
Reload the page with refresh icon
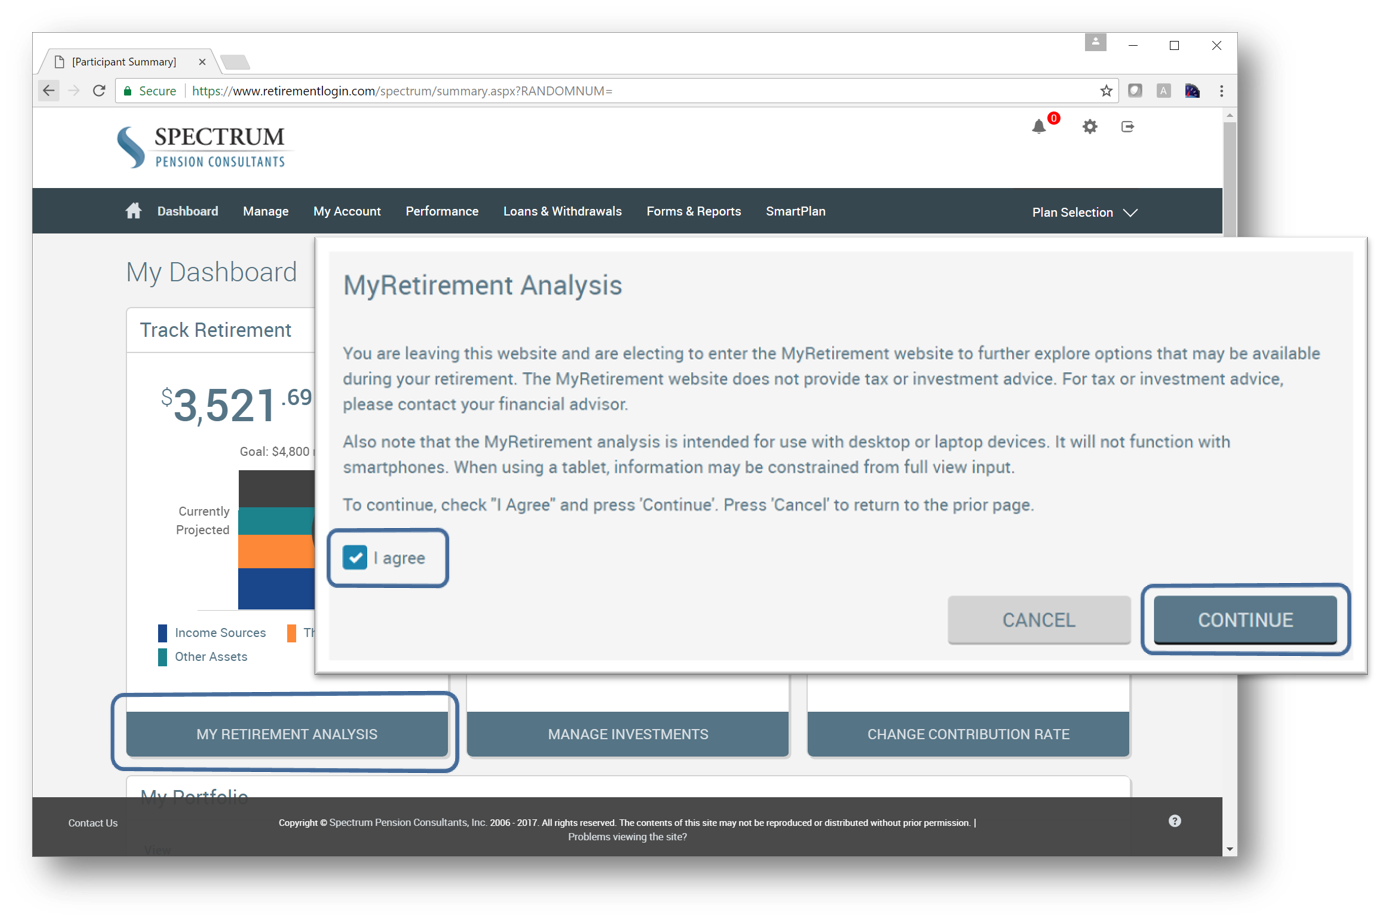click(x=99, y=91)
